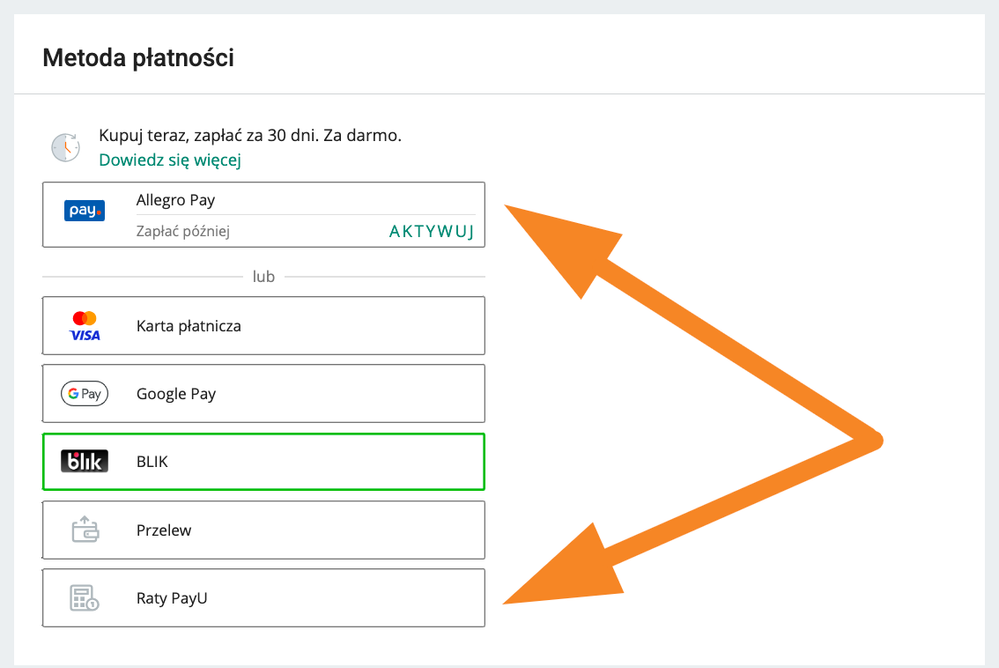Screen dimensions: 999x668
Task: Click the BLIK black logo
Action: pos(84,461)
